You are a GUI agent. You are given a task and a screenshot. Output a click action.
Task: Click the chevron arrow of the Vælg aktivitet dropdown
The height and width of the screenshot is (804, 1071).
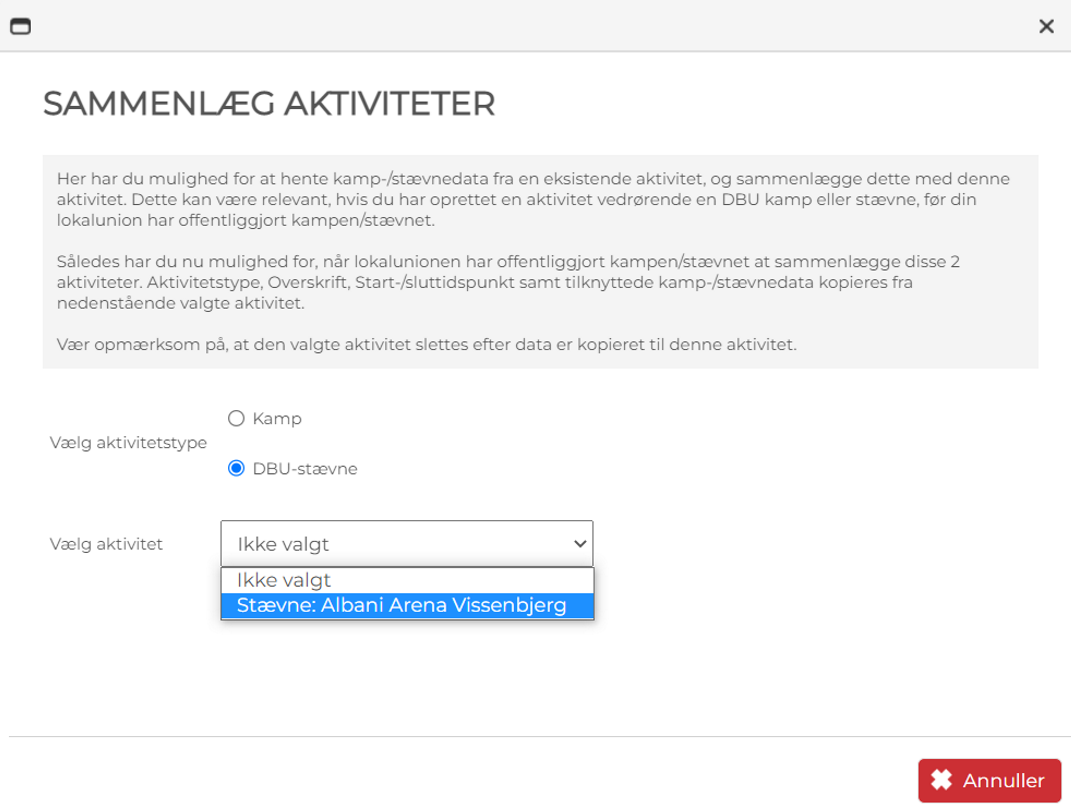[580, 544]
